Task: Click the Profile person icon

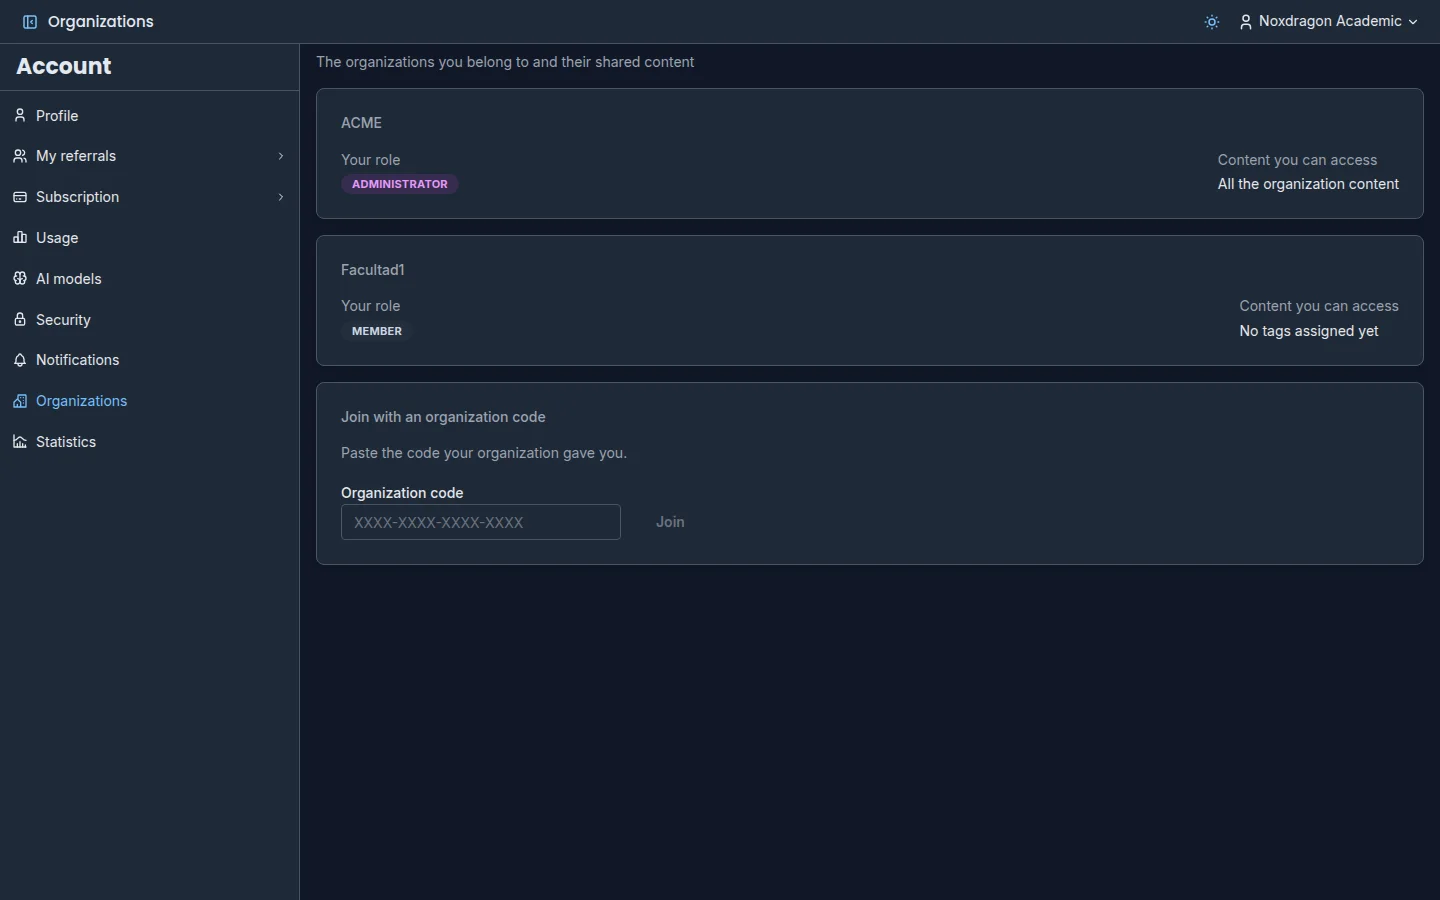Action: (20, 116)
